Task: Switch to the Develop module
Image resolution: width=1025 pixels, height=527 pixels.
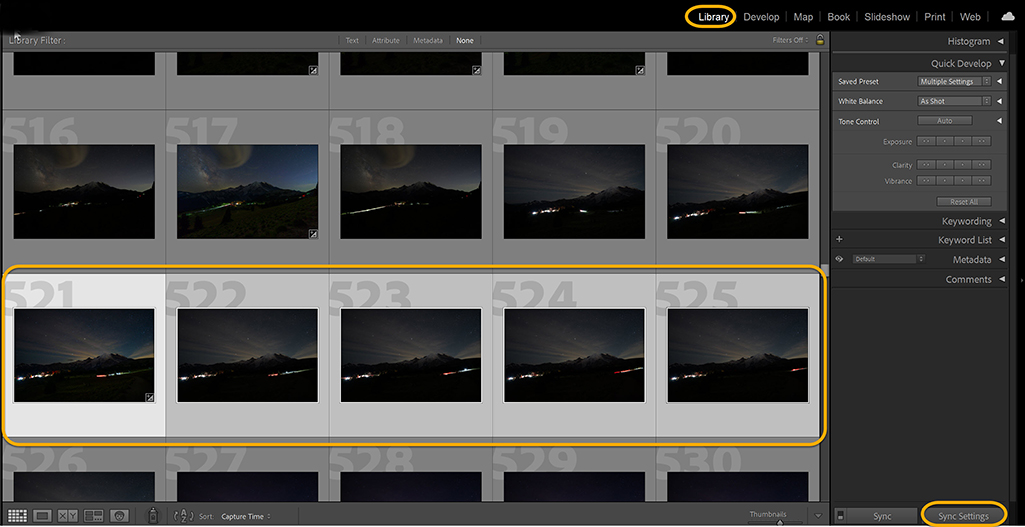Action: [761, 17]
